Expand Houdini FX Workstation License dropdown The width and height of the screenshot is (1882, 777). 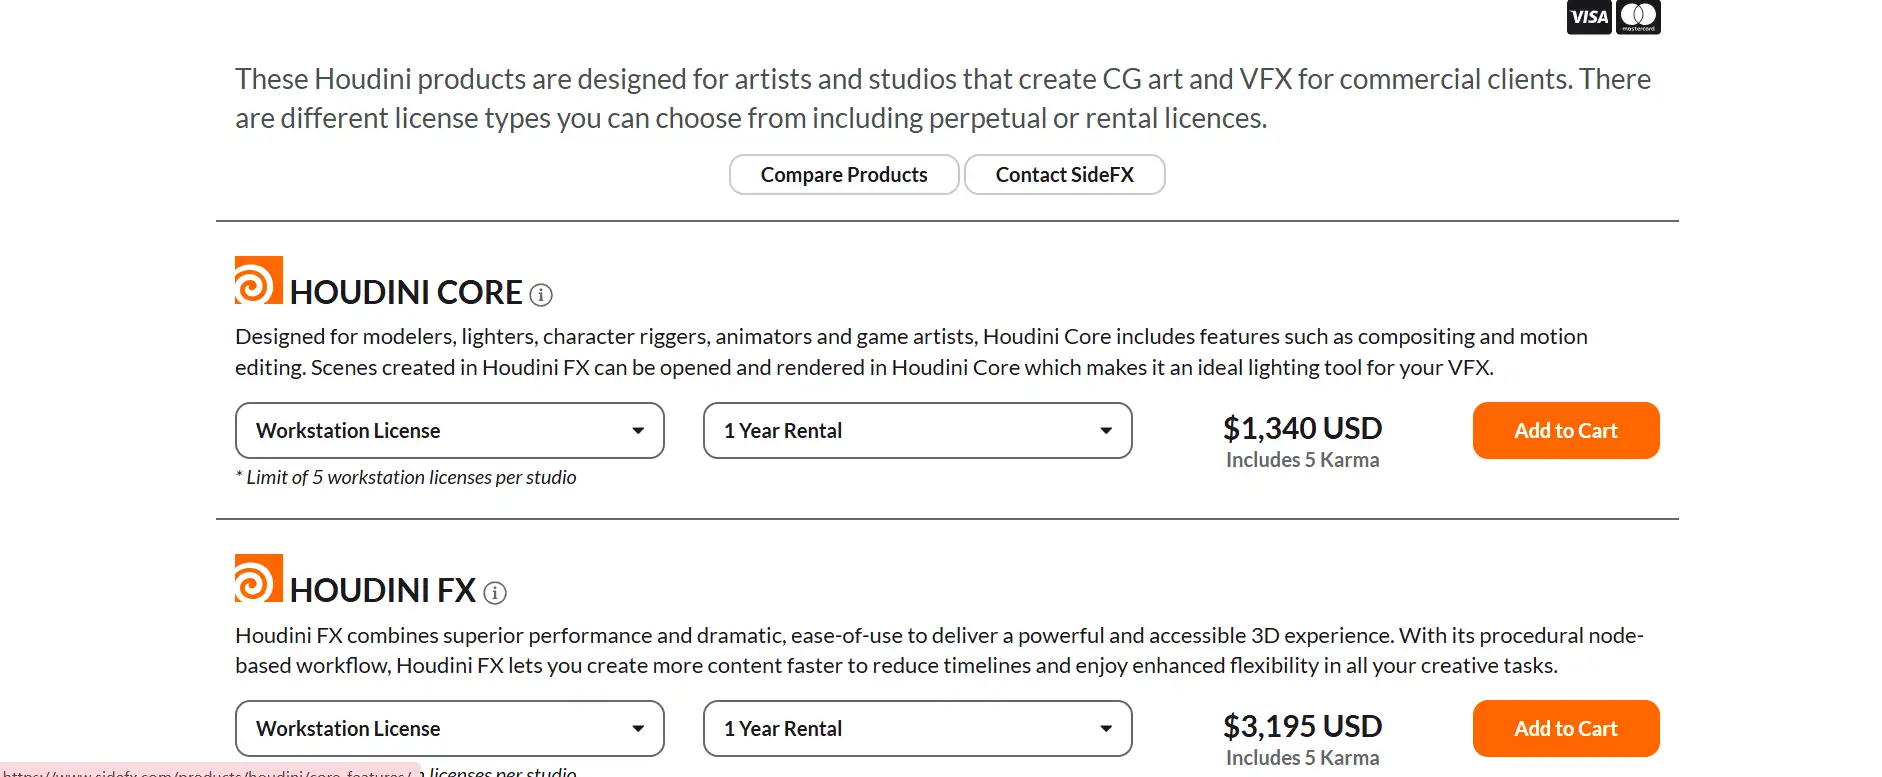click(x=450, y=729)
